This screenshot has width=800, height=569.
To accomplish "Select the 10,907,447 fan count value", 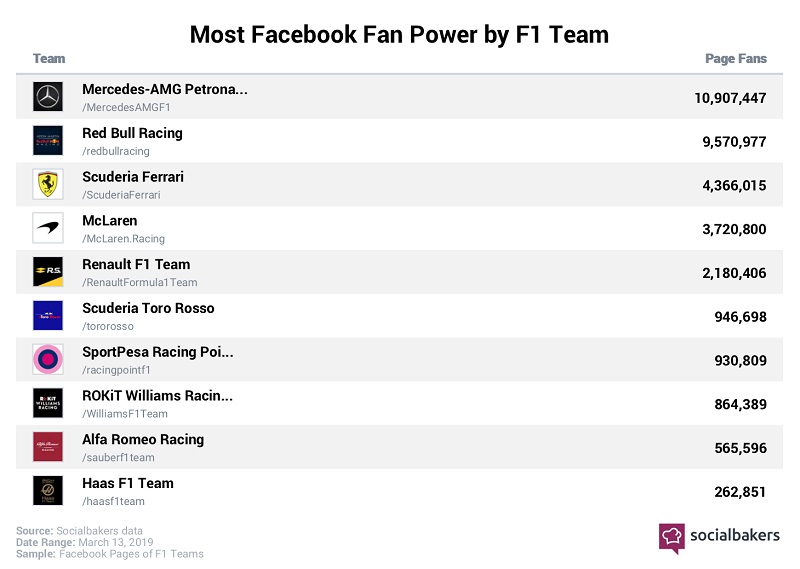I will coord(730,98).
